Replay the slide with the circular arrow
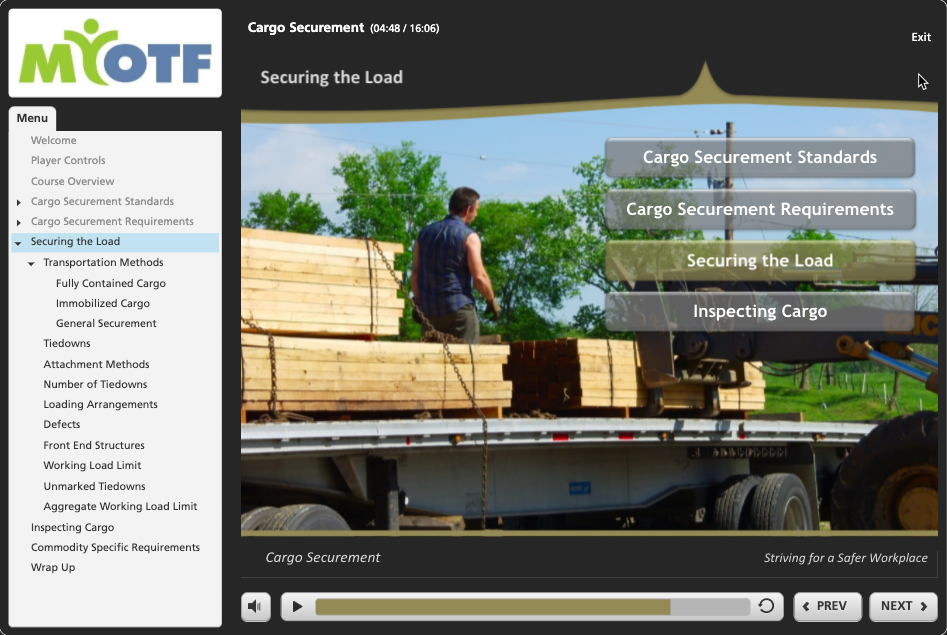The image size is (947, 635). 766,606
